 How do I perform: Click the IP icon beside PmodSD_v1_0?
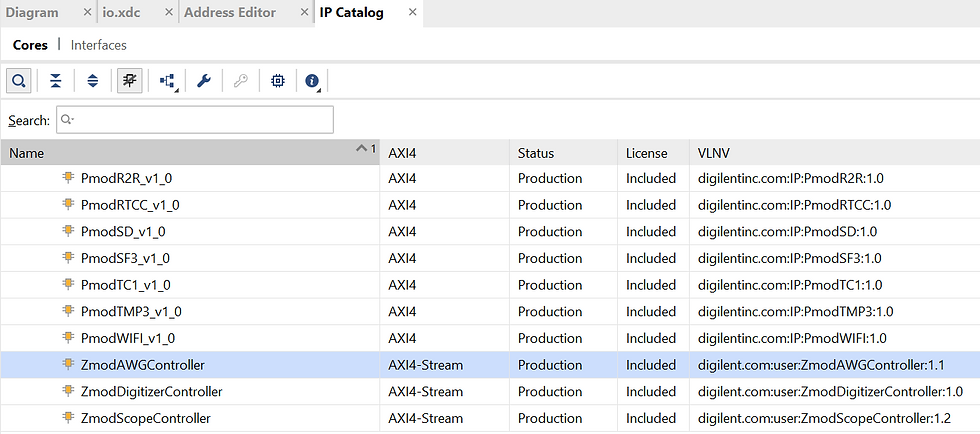tap(68, 231)
